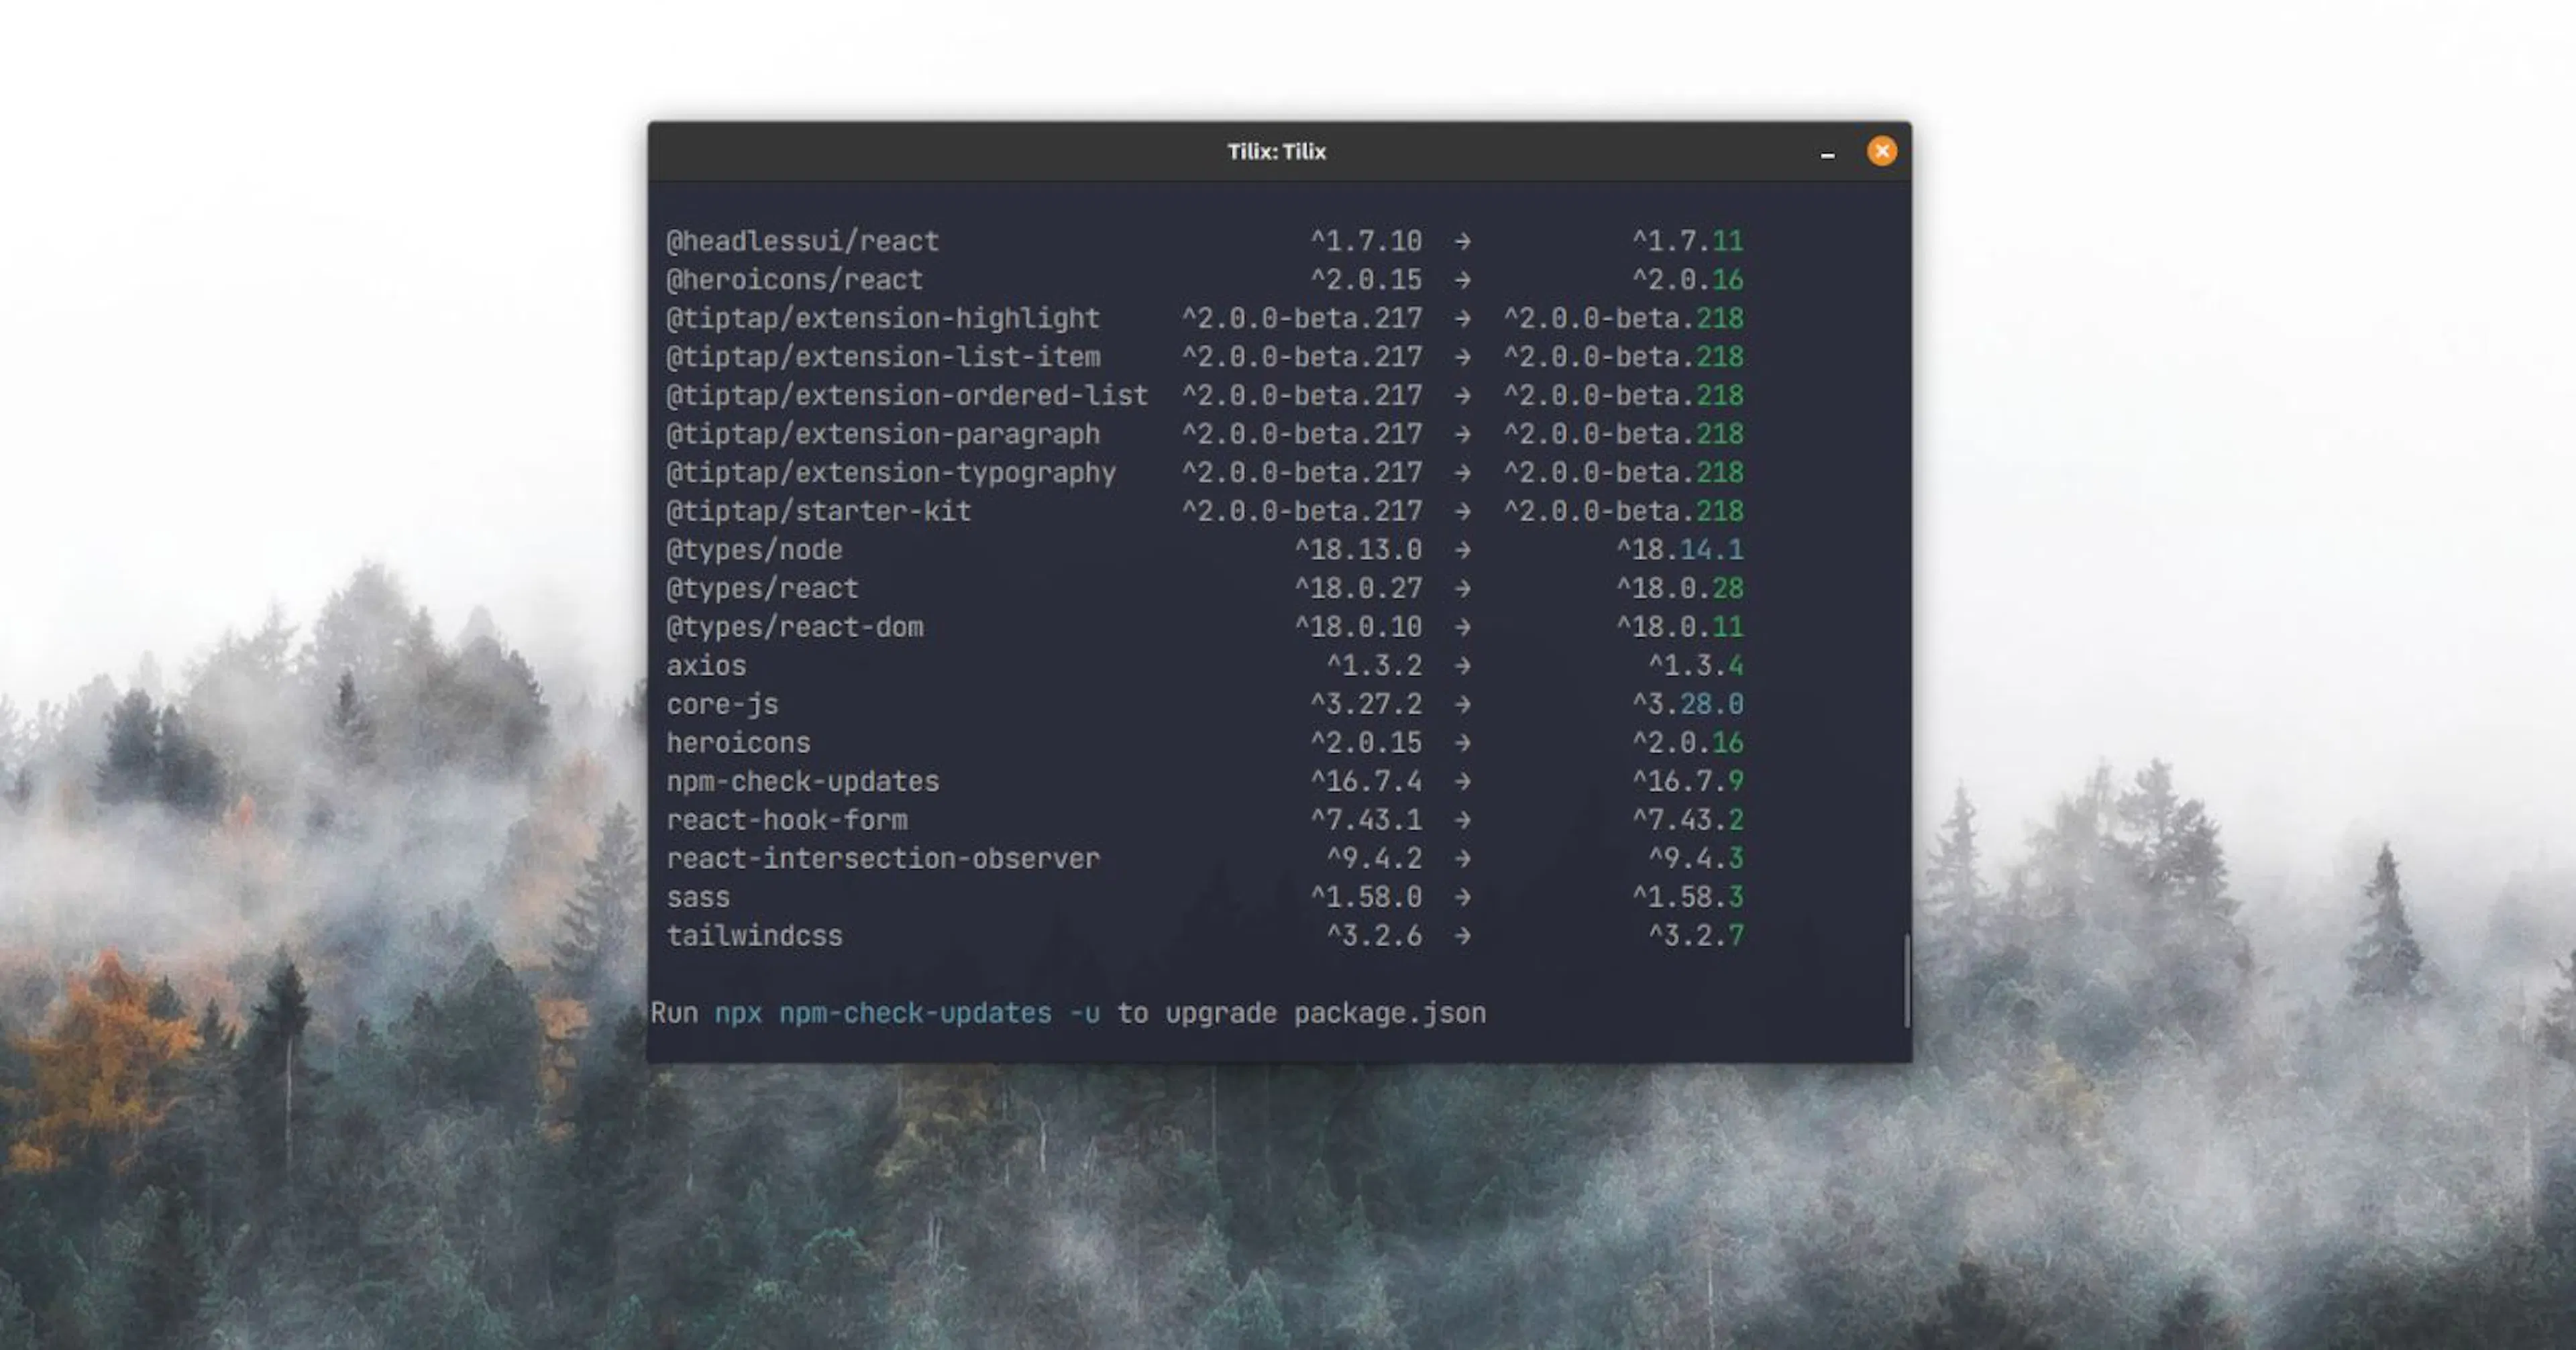The image size is (2576, 1350).
Task: Click the current version ^7.43.1
Action: tap(1366, 820)
